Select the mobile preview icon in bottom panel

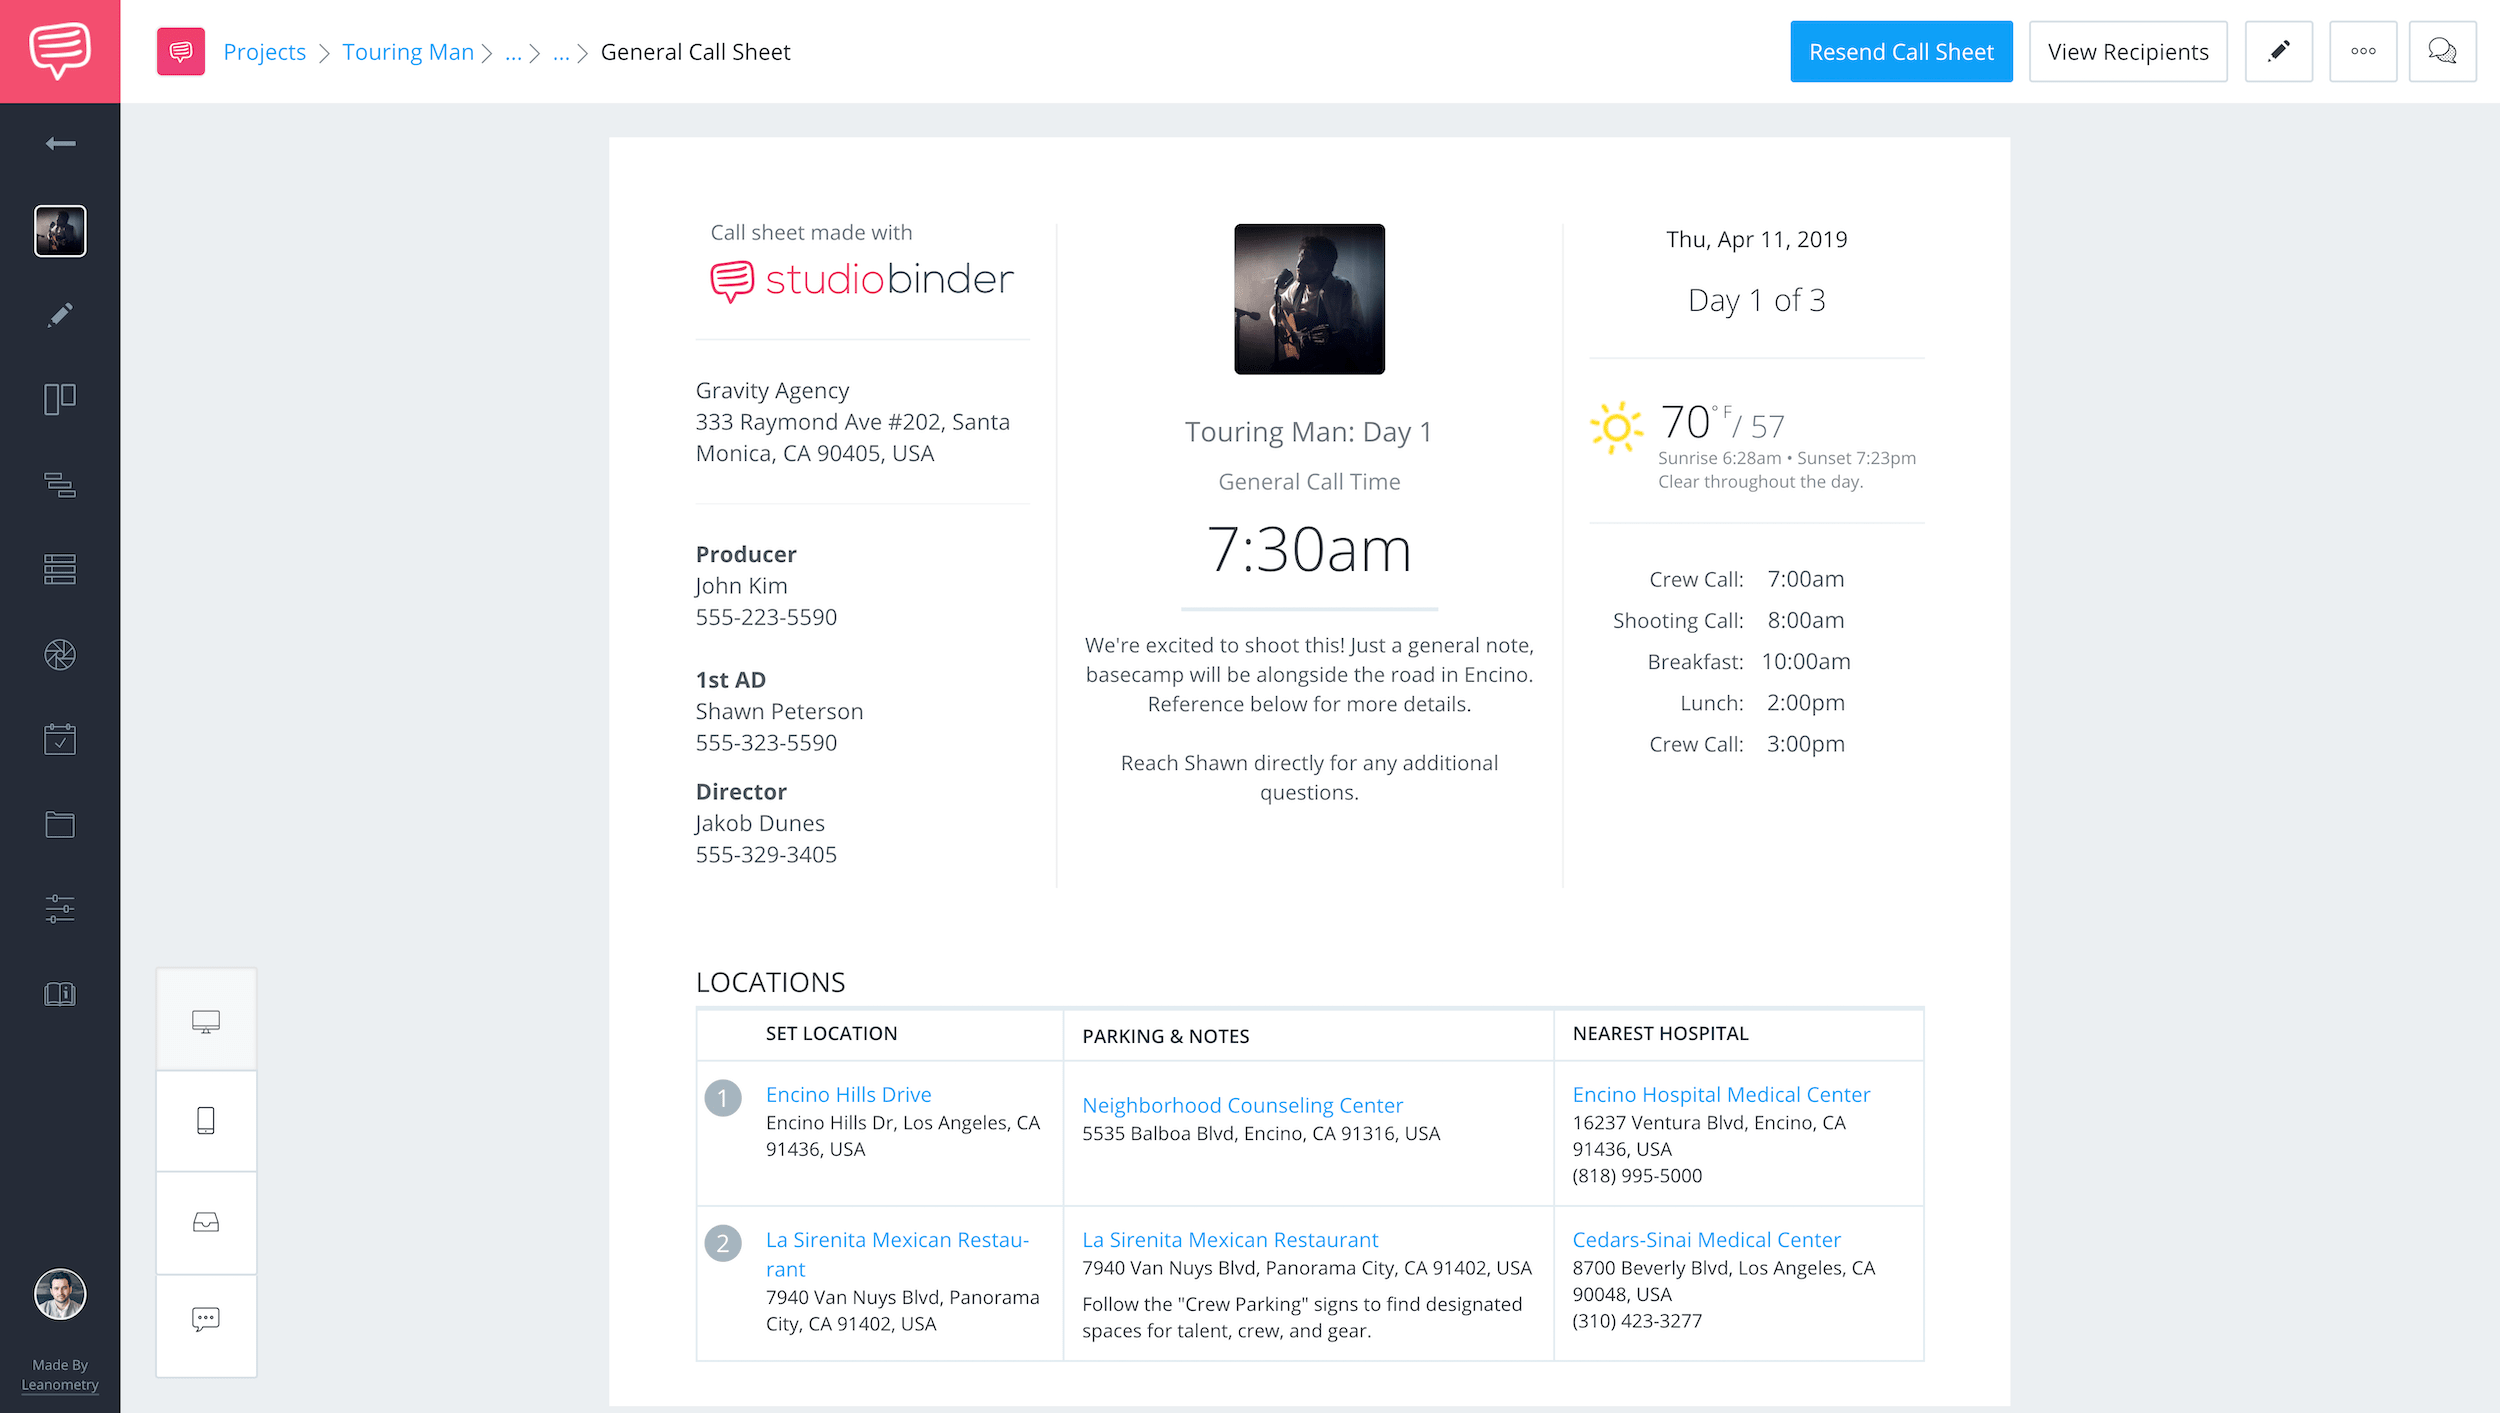pyautogui.click(x=204, y=1119)
